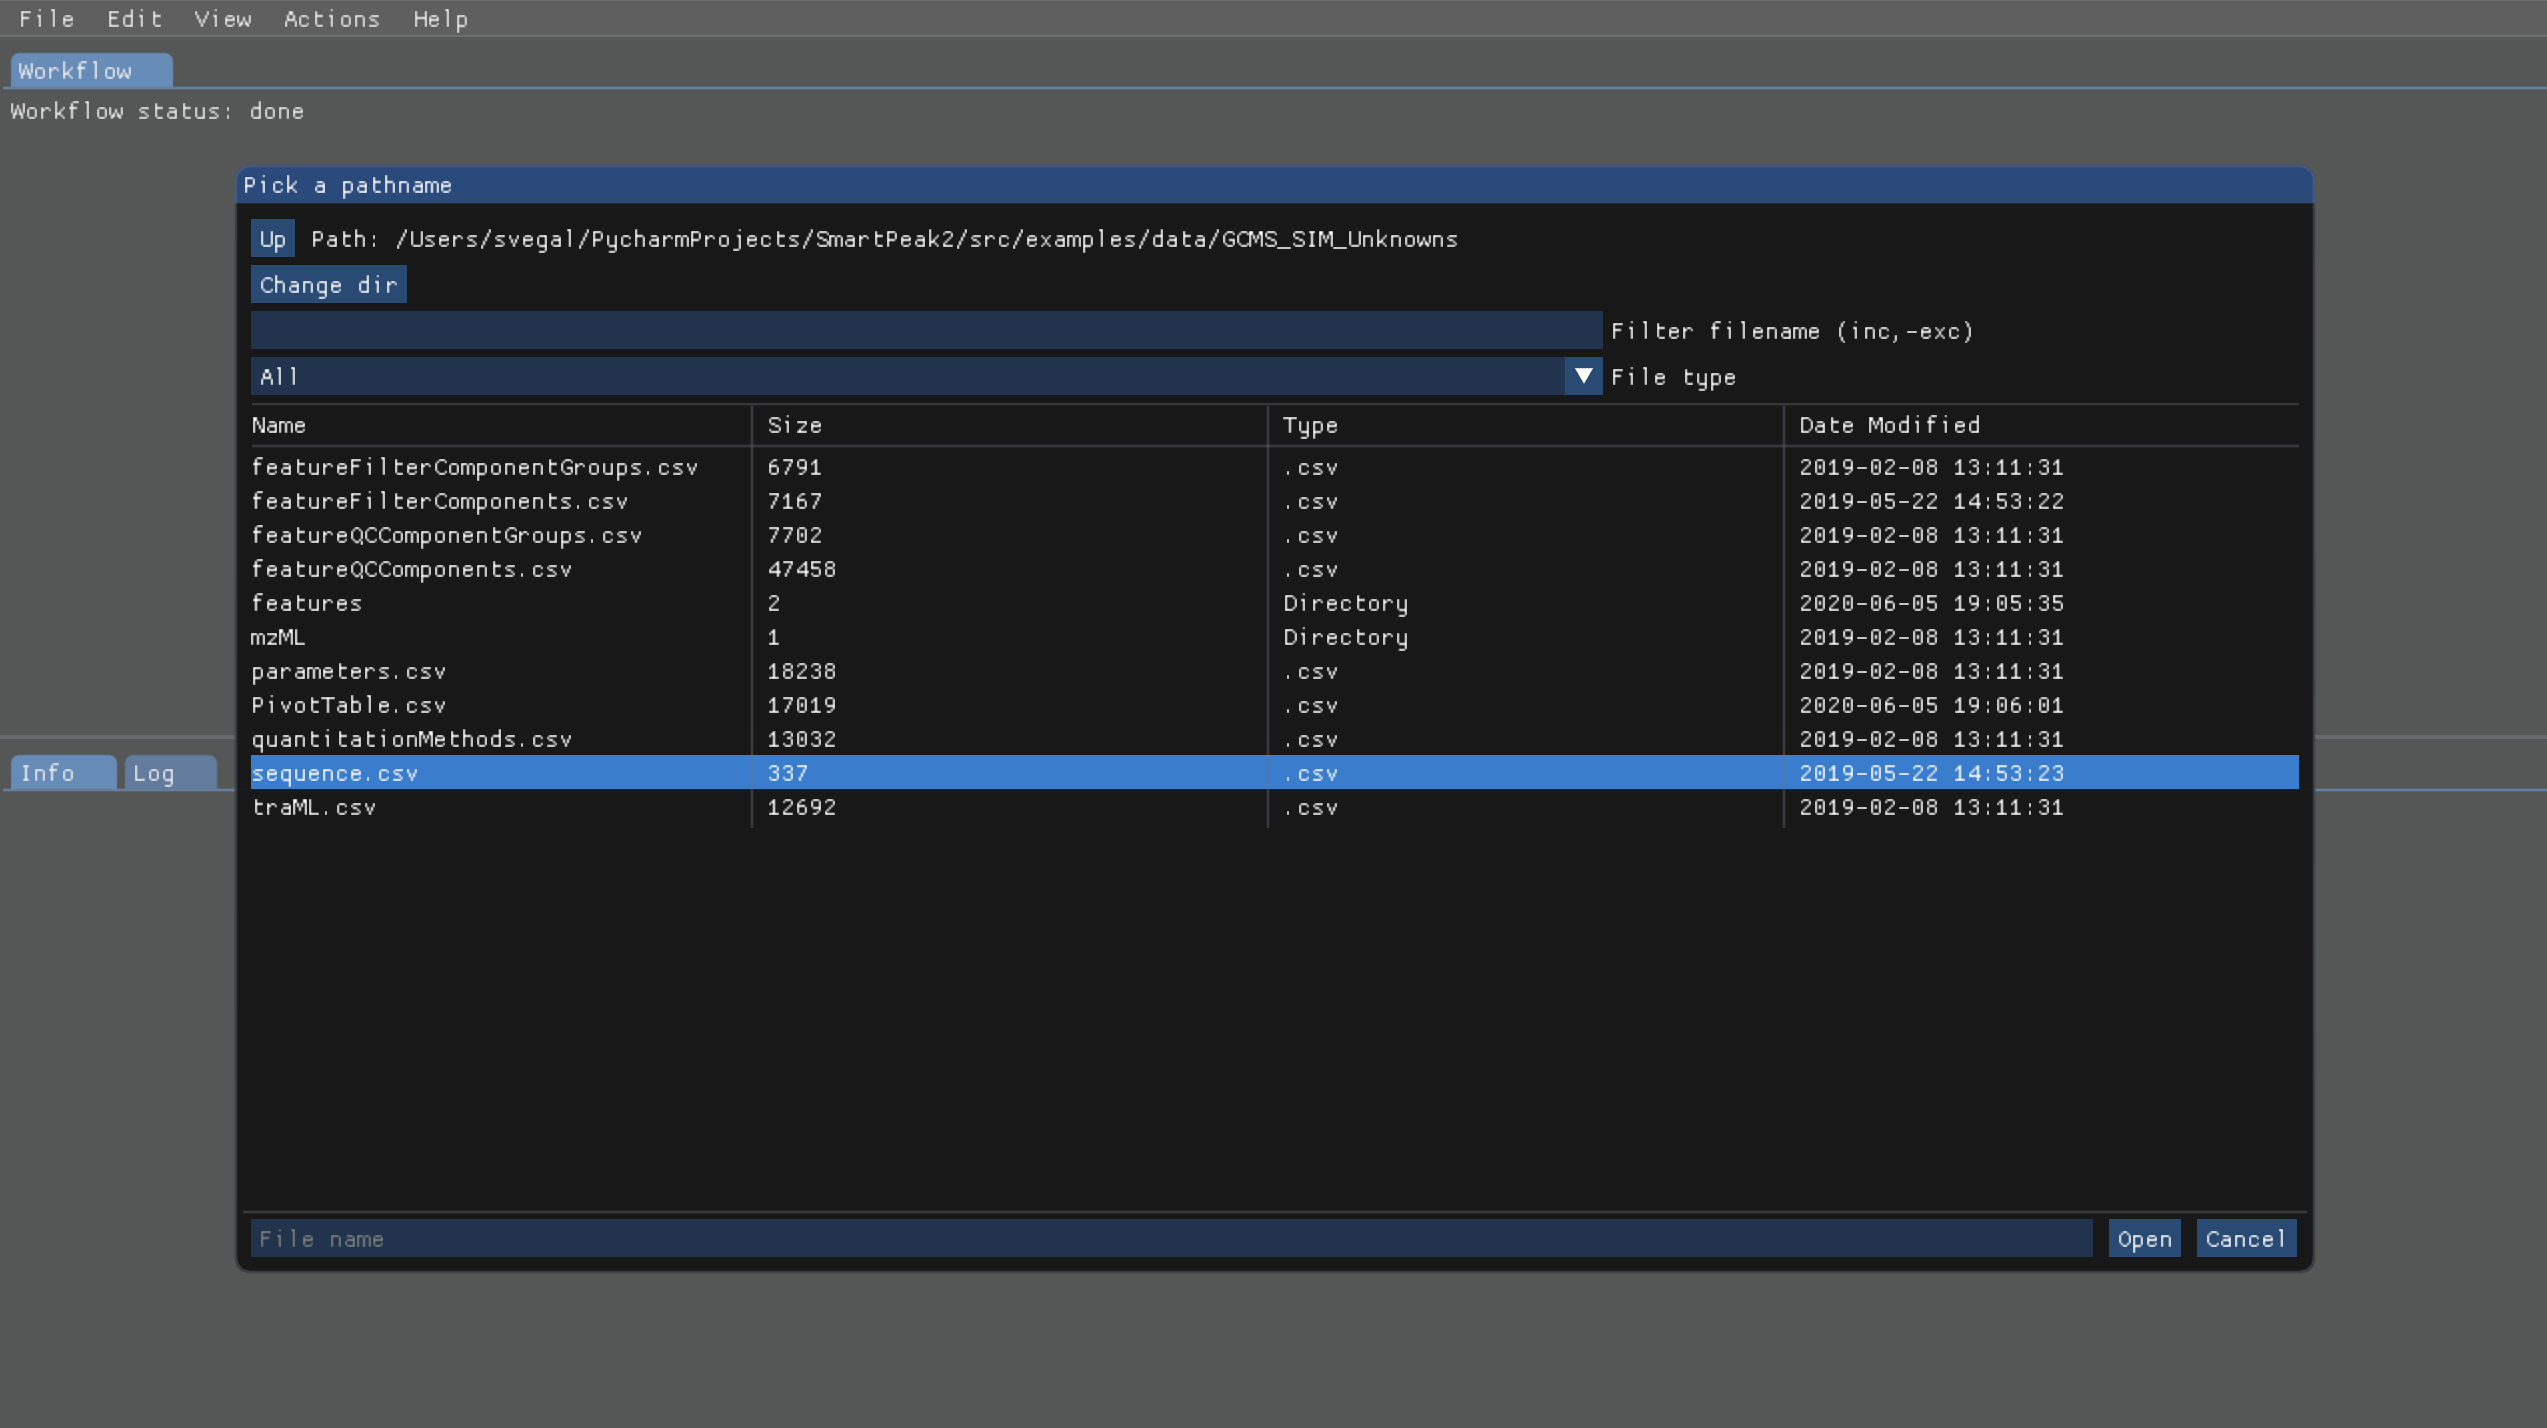This screenshot has width=2547, height=1428.
Task: Select the parameters.csv file
Action: coord(348,671)
